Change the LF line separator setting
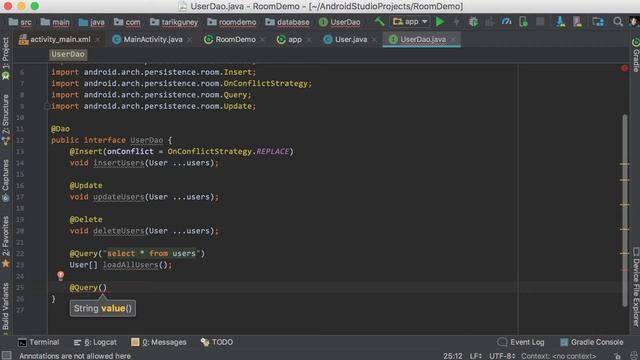The width and height of the screenshot is (640, 360). click(475, 356)
